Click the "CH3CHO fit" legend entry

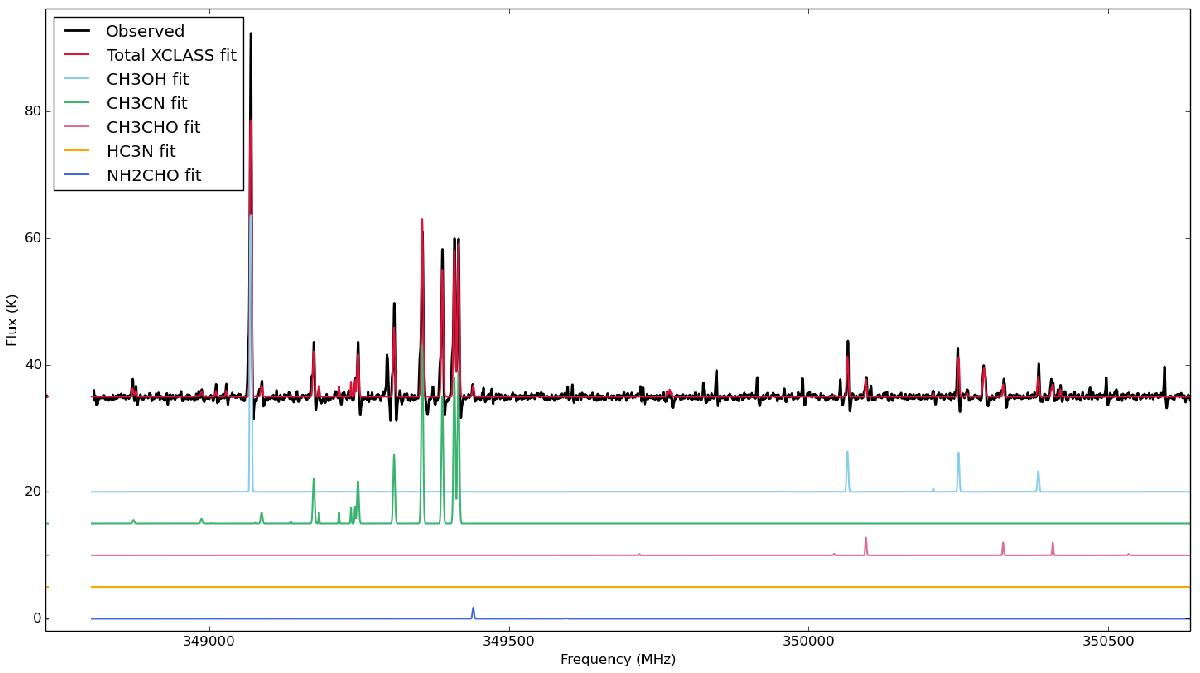(152, 127)
